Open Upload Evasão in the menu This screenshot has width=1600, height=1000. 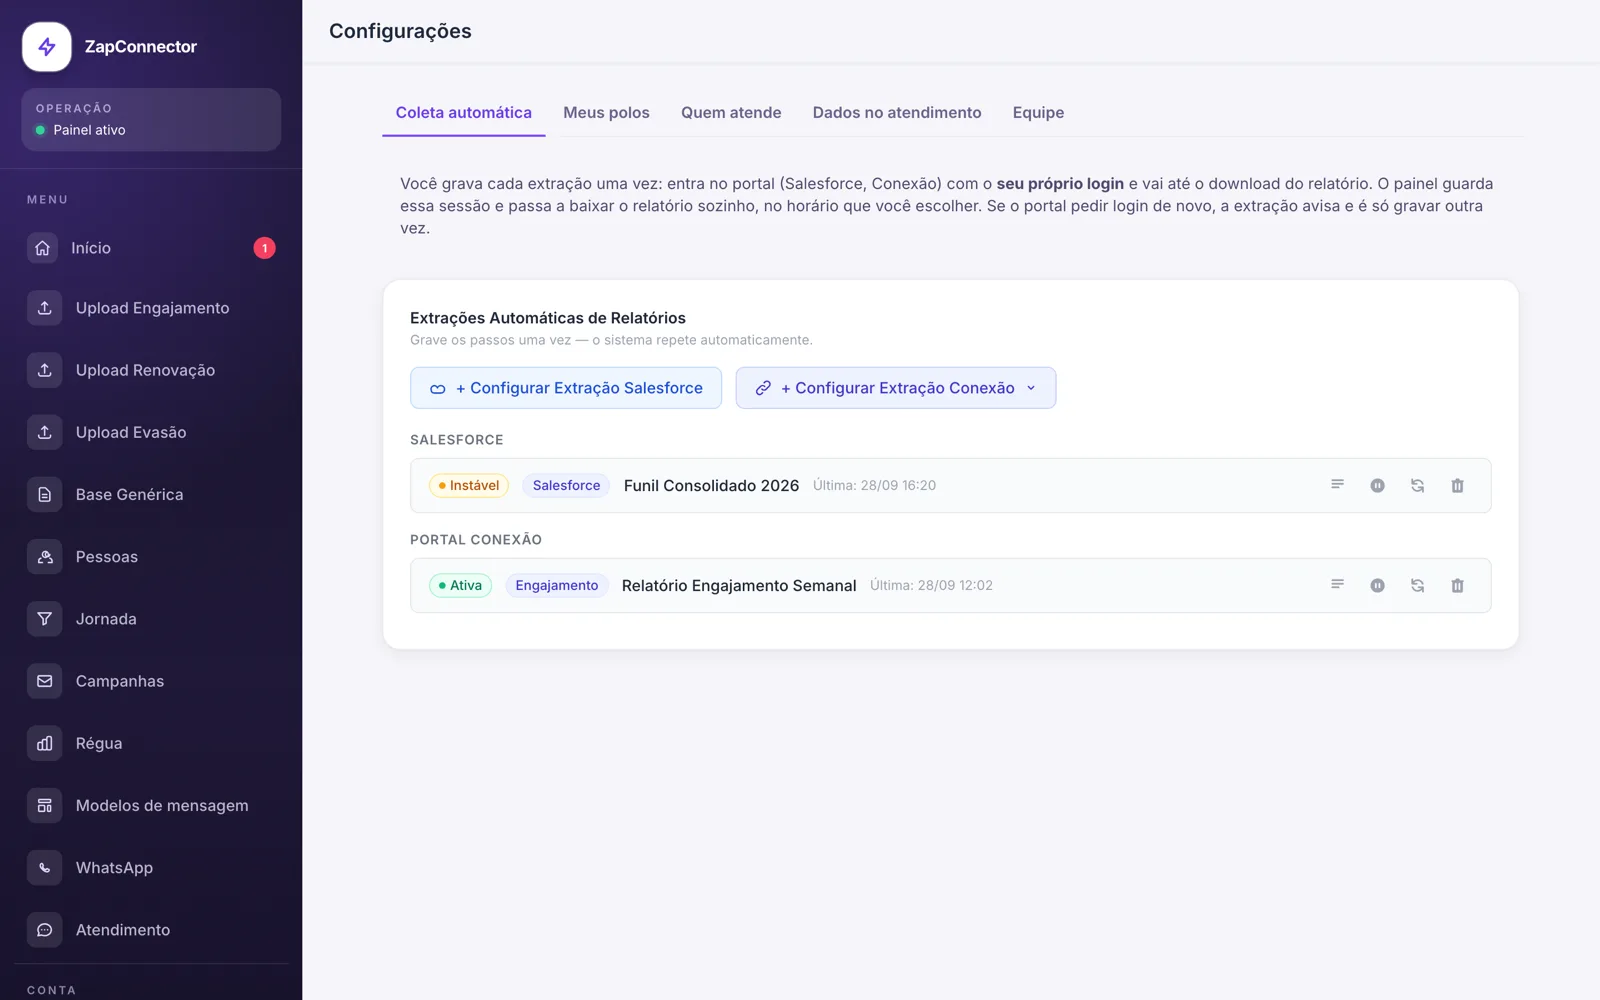[x=151, y=432]
